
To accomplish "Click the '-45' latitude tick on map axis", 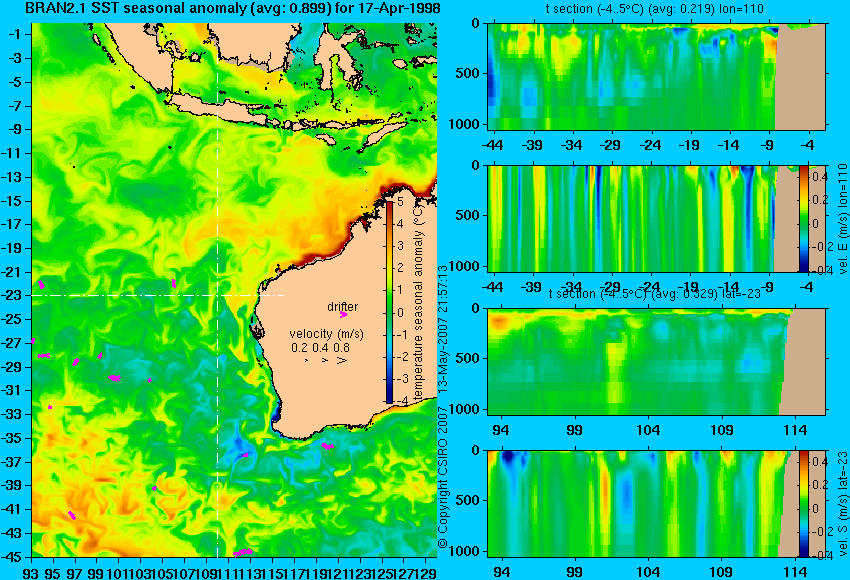I will pyautogui.click(x=13, y=557).
